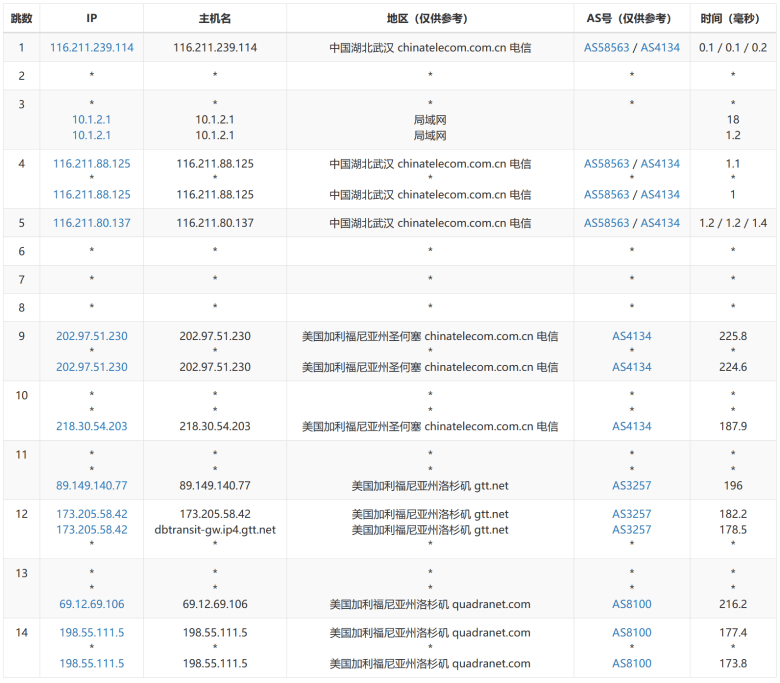Click hop number 8 in first column
780x683 pixels.
21,308
